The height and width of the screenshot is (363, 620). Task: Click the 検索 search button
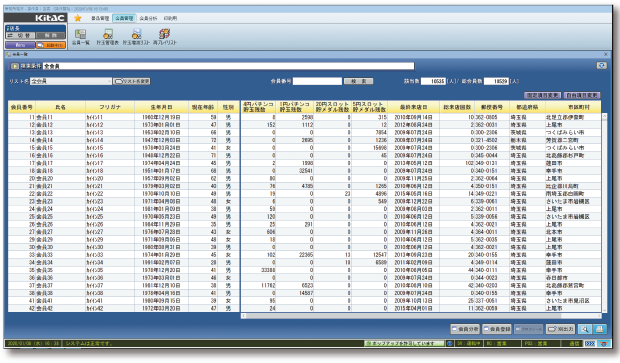[358, 81]
